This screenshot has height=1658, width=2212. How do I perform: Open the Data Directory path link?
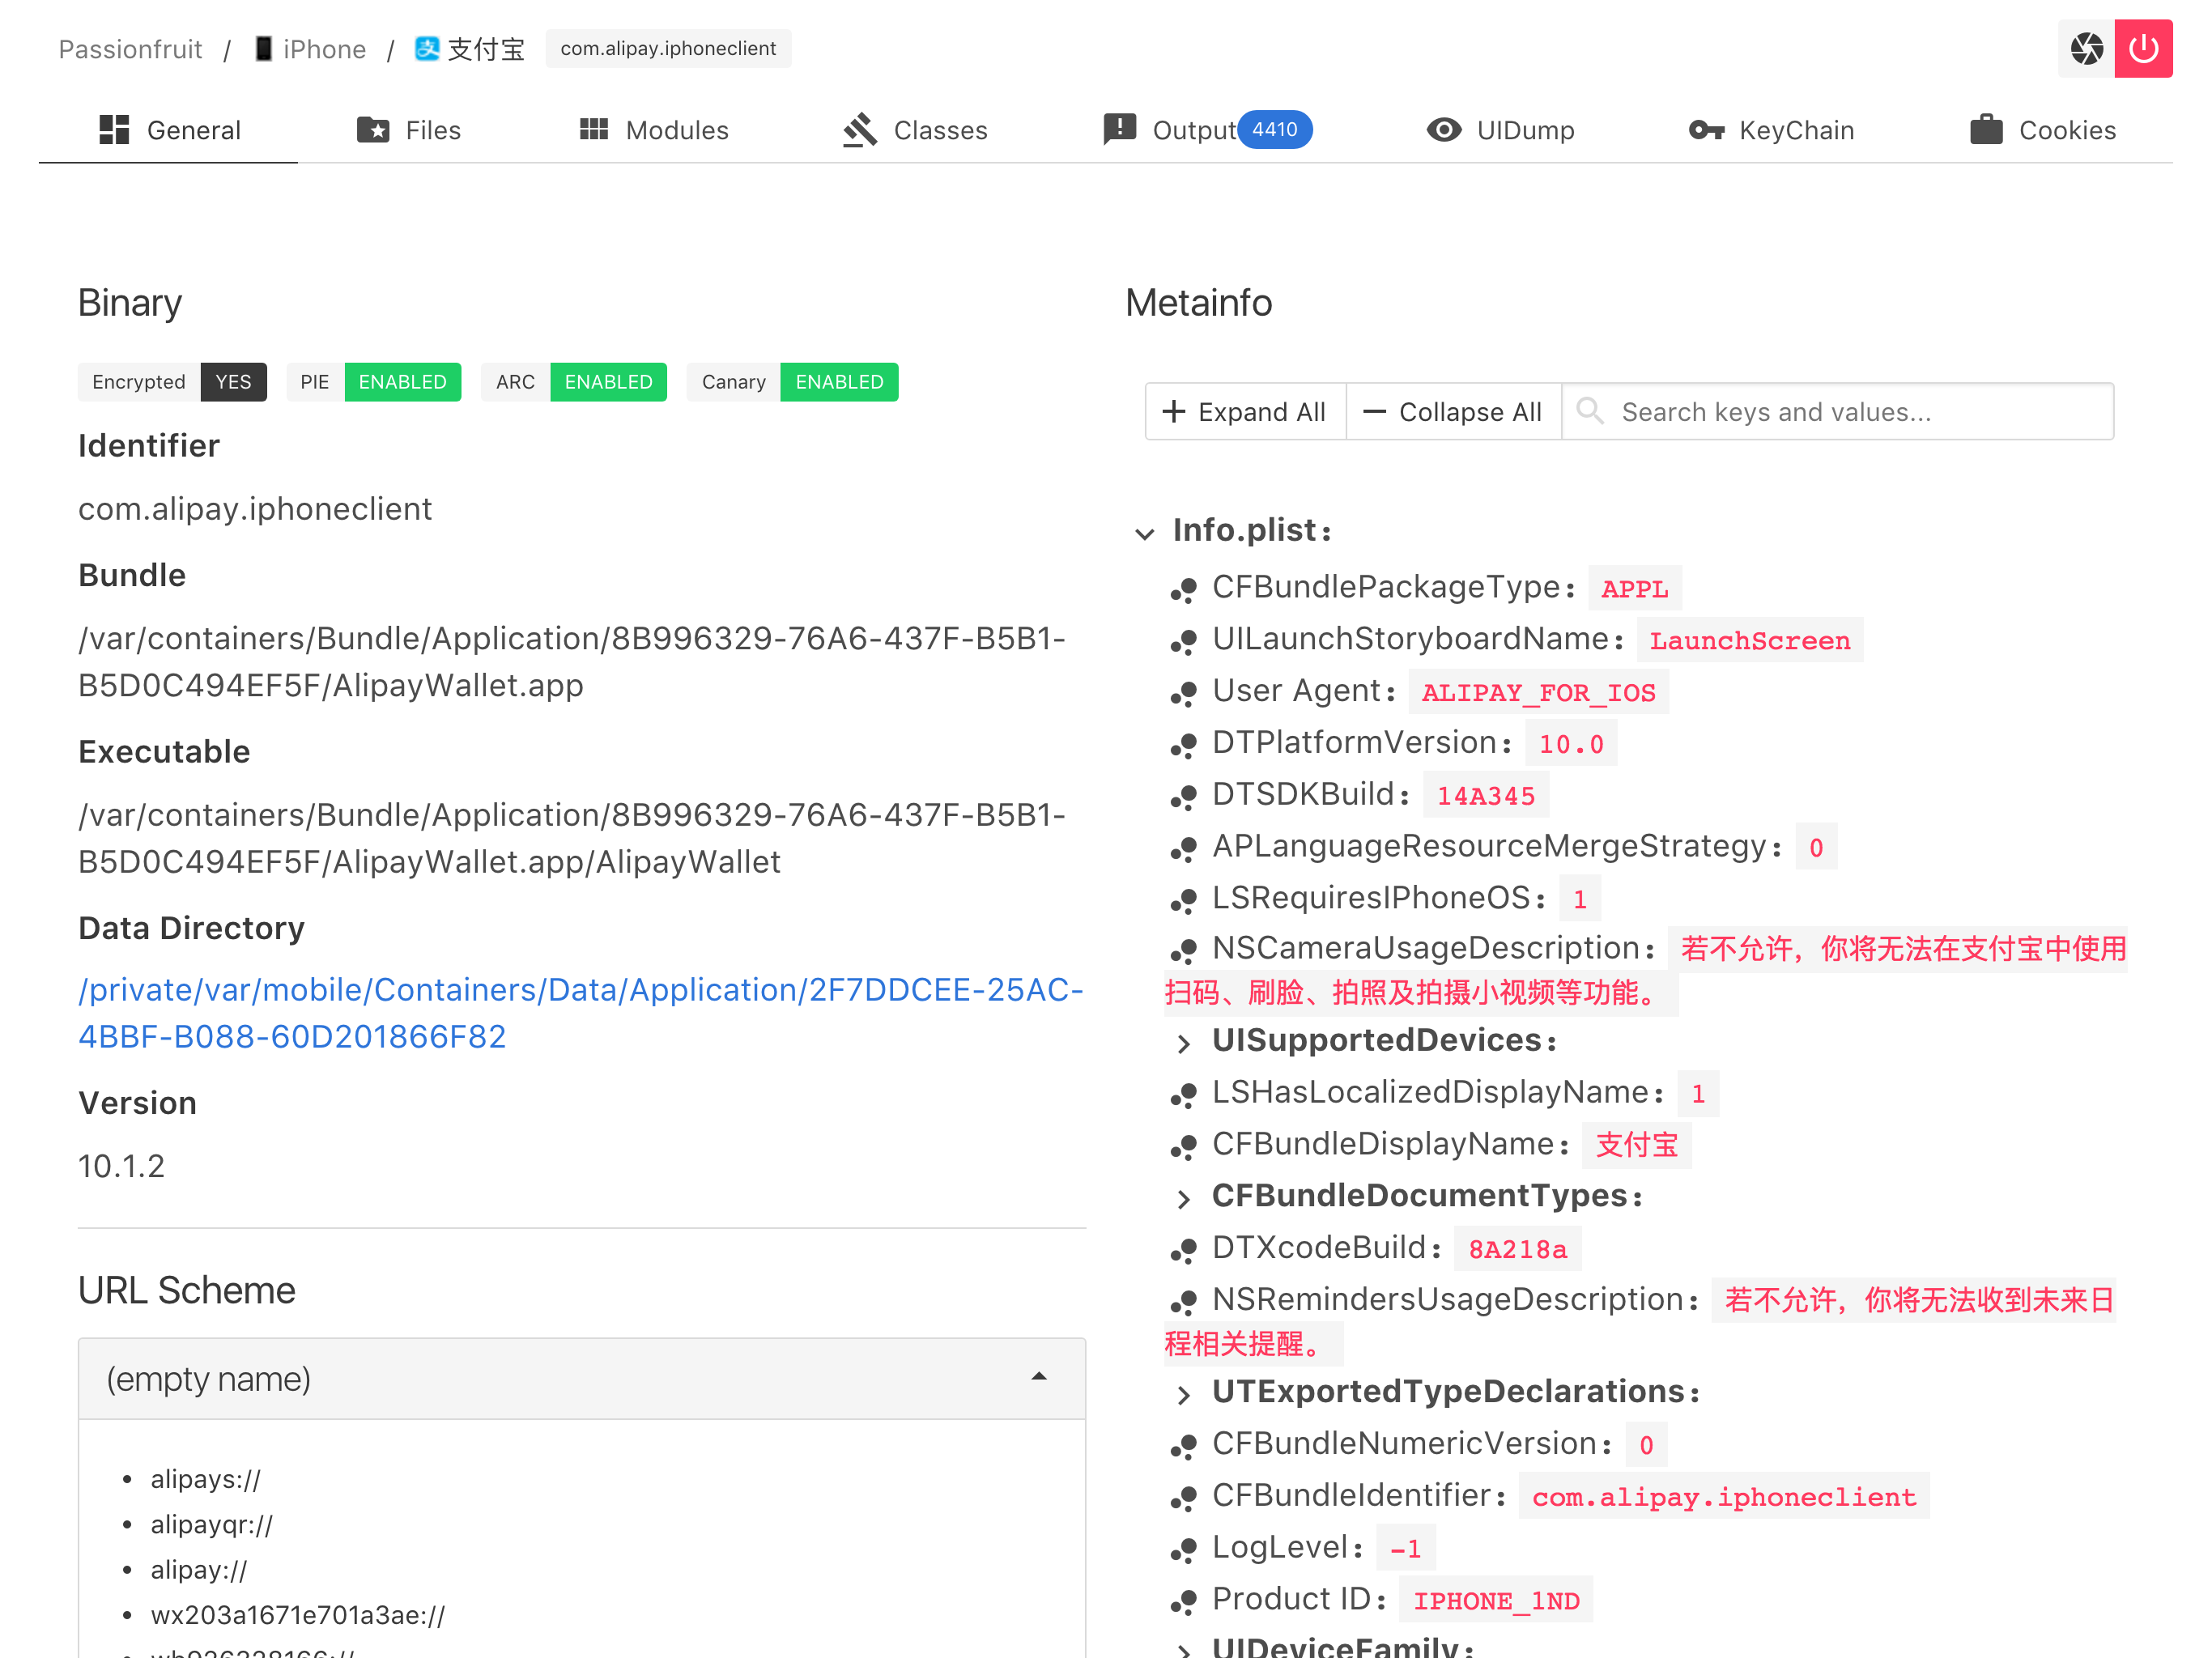[580, 1012]
